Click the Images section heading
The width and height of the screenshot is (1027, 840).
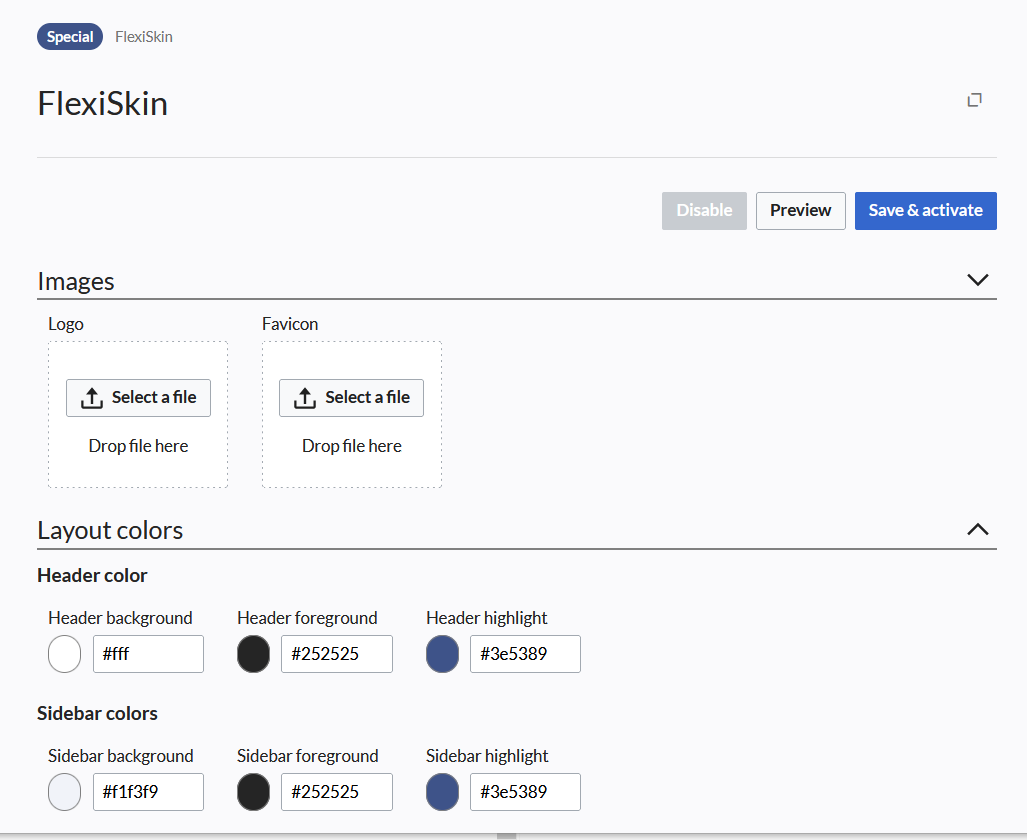click(x=76, y=281)
